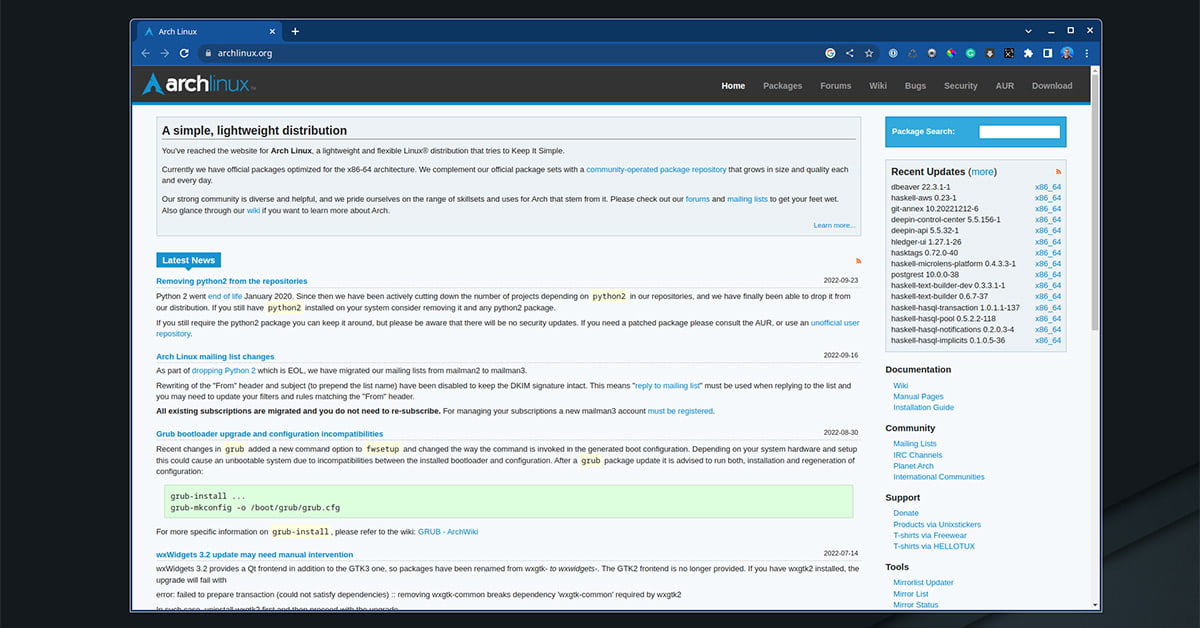Screen dimensions: 1200x628
Task: Reload the page with the refresh icon
Action: pos(184,53)
